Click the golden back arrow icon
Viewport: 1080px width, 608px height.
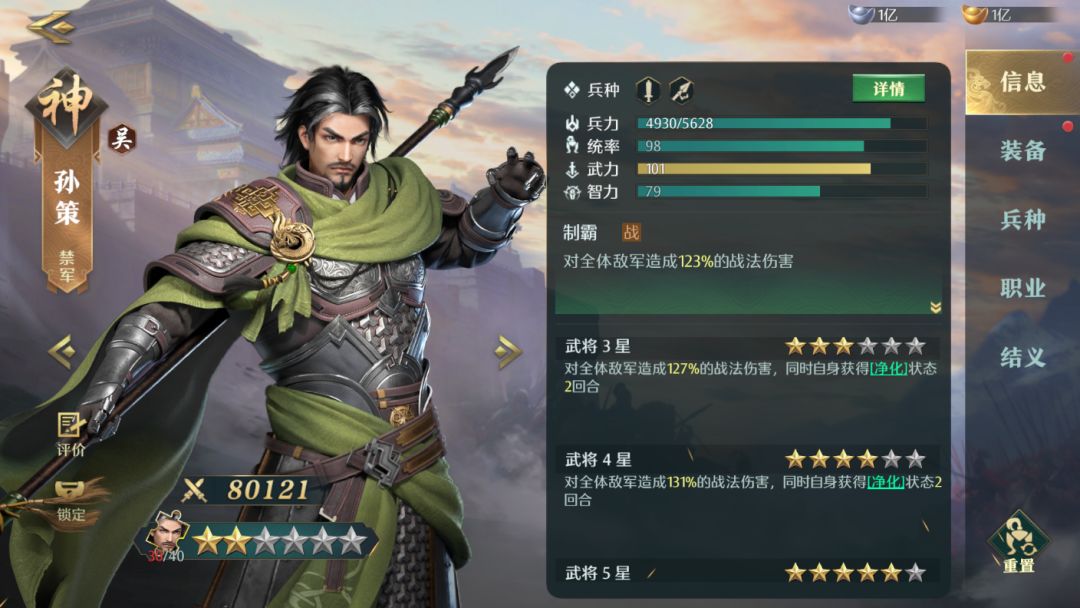(50, 27)
